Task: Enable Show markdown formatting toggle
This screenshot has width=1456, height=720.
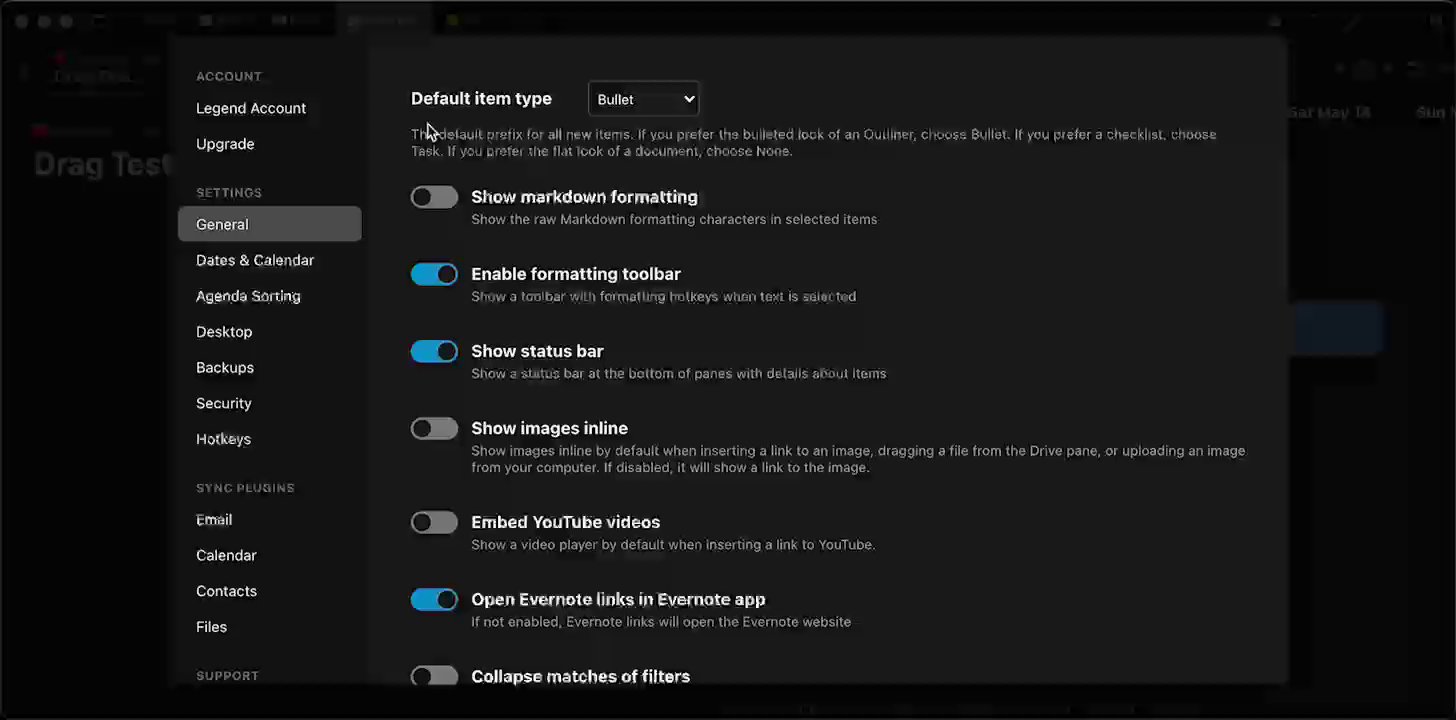Action: coord(434,198)
